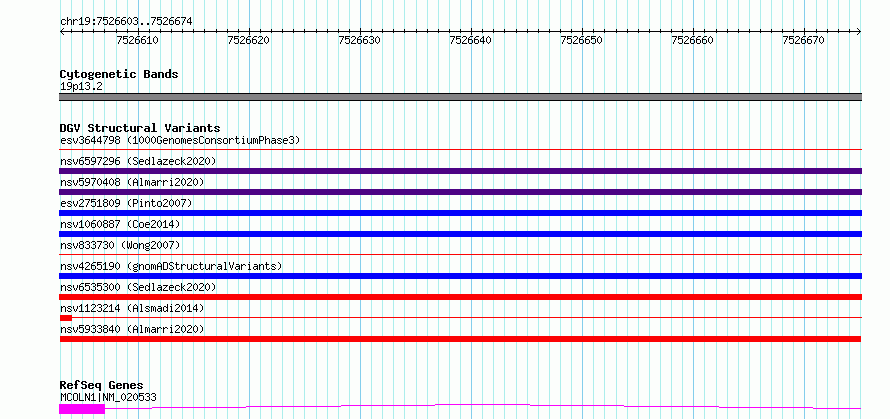
Task: Click the 7526650 ruler tick label
Action: point(581,40)
